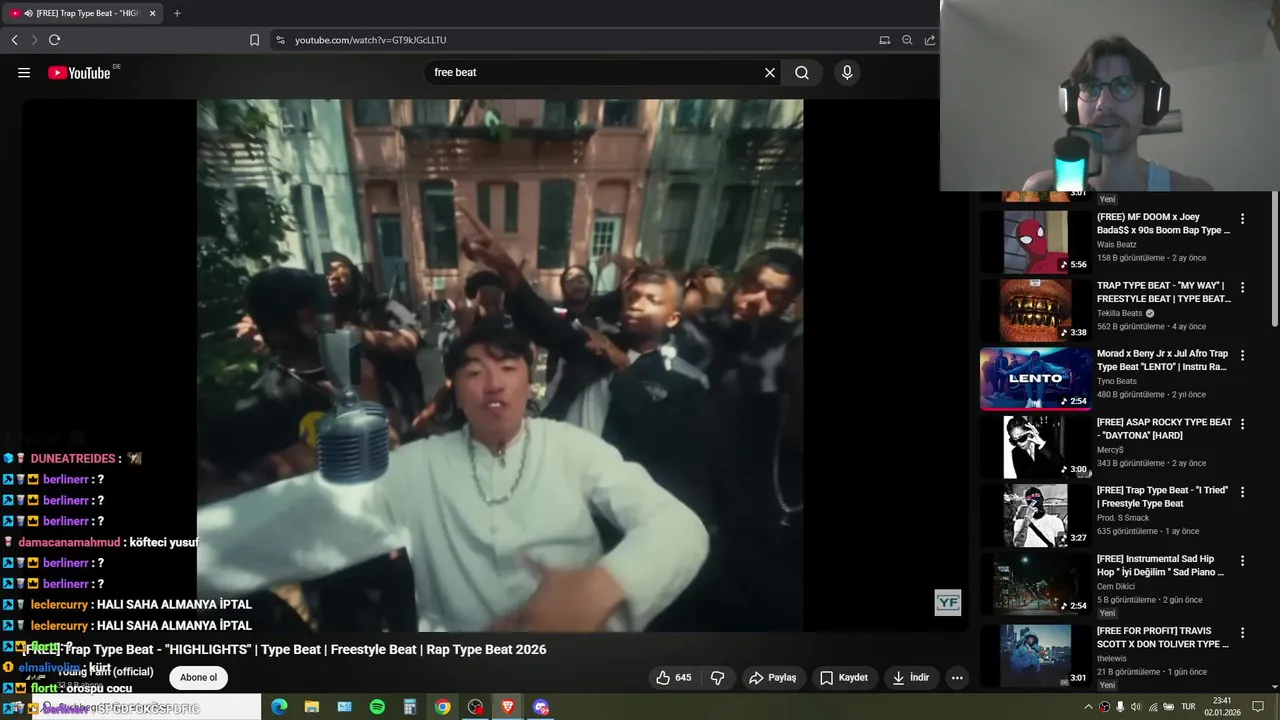
Task: Click the YF channel watermark in the video
Action: point(947,602)
